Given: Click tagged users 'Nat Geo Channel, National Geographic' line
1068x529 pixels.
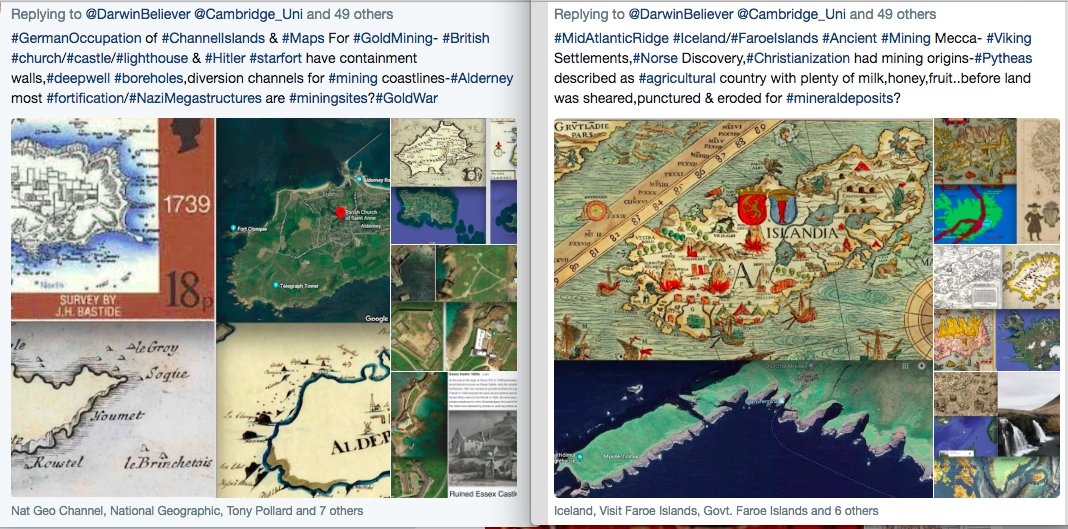Looking at the screenshot, I should (187, 510).
